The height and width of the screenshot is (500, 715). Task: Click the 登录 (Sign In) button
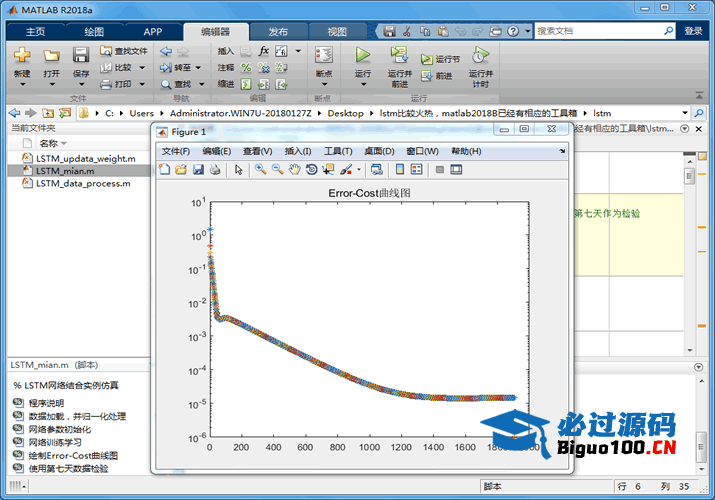[x=693, y=31]
